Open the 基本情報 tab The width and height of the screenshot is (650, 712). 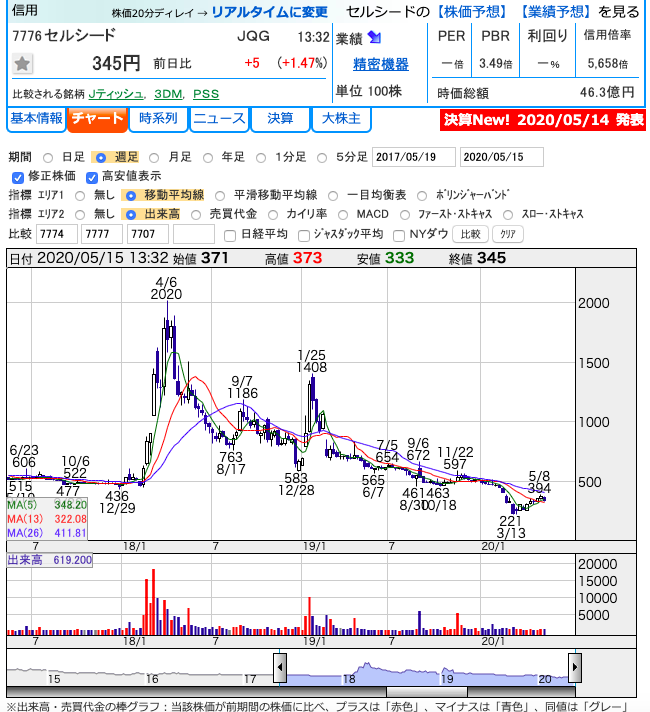tap(36, 119)
